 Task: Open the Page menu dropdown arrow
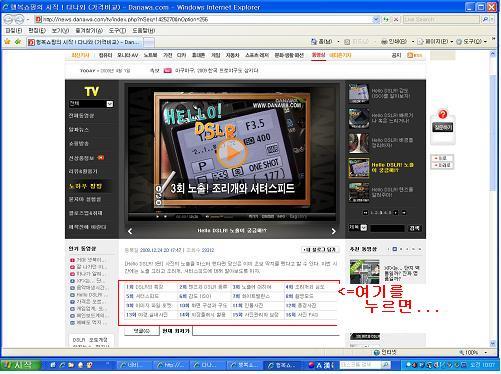tap(452, 42)
